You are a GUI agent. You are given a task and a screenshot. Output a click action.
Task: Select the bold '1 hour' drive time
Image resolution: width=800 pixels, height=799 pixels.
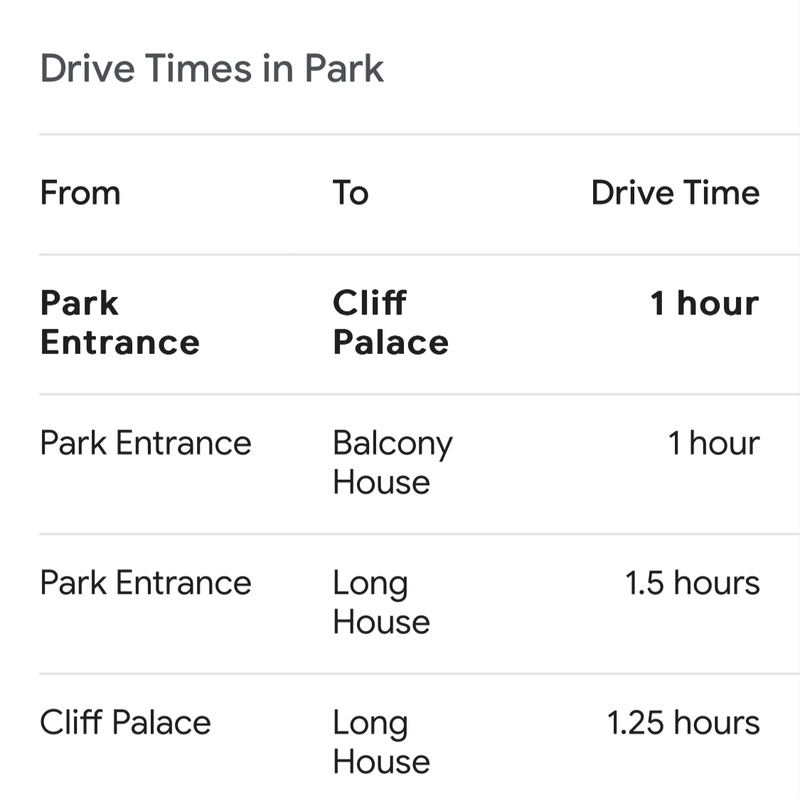(x=705, y=303)
